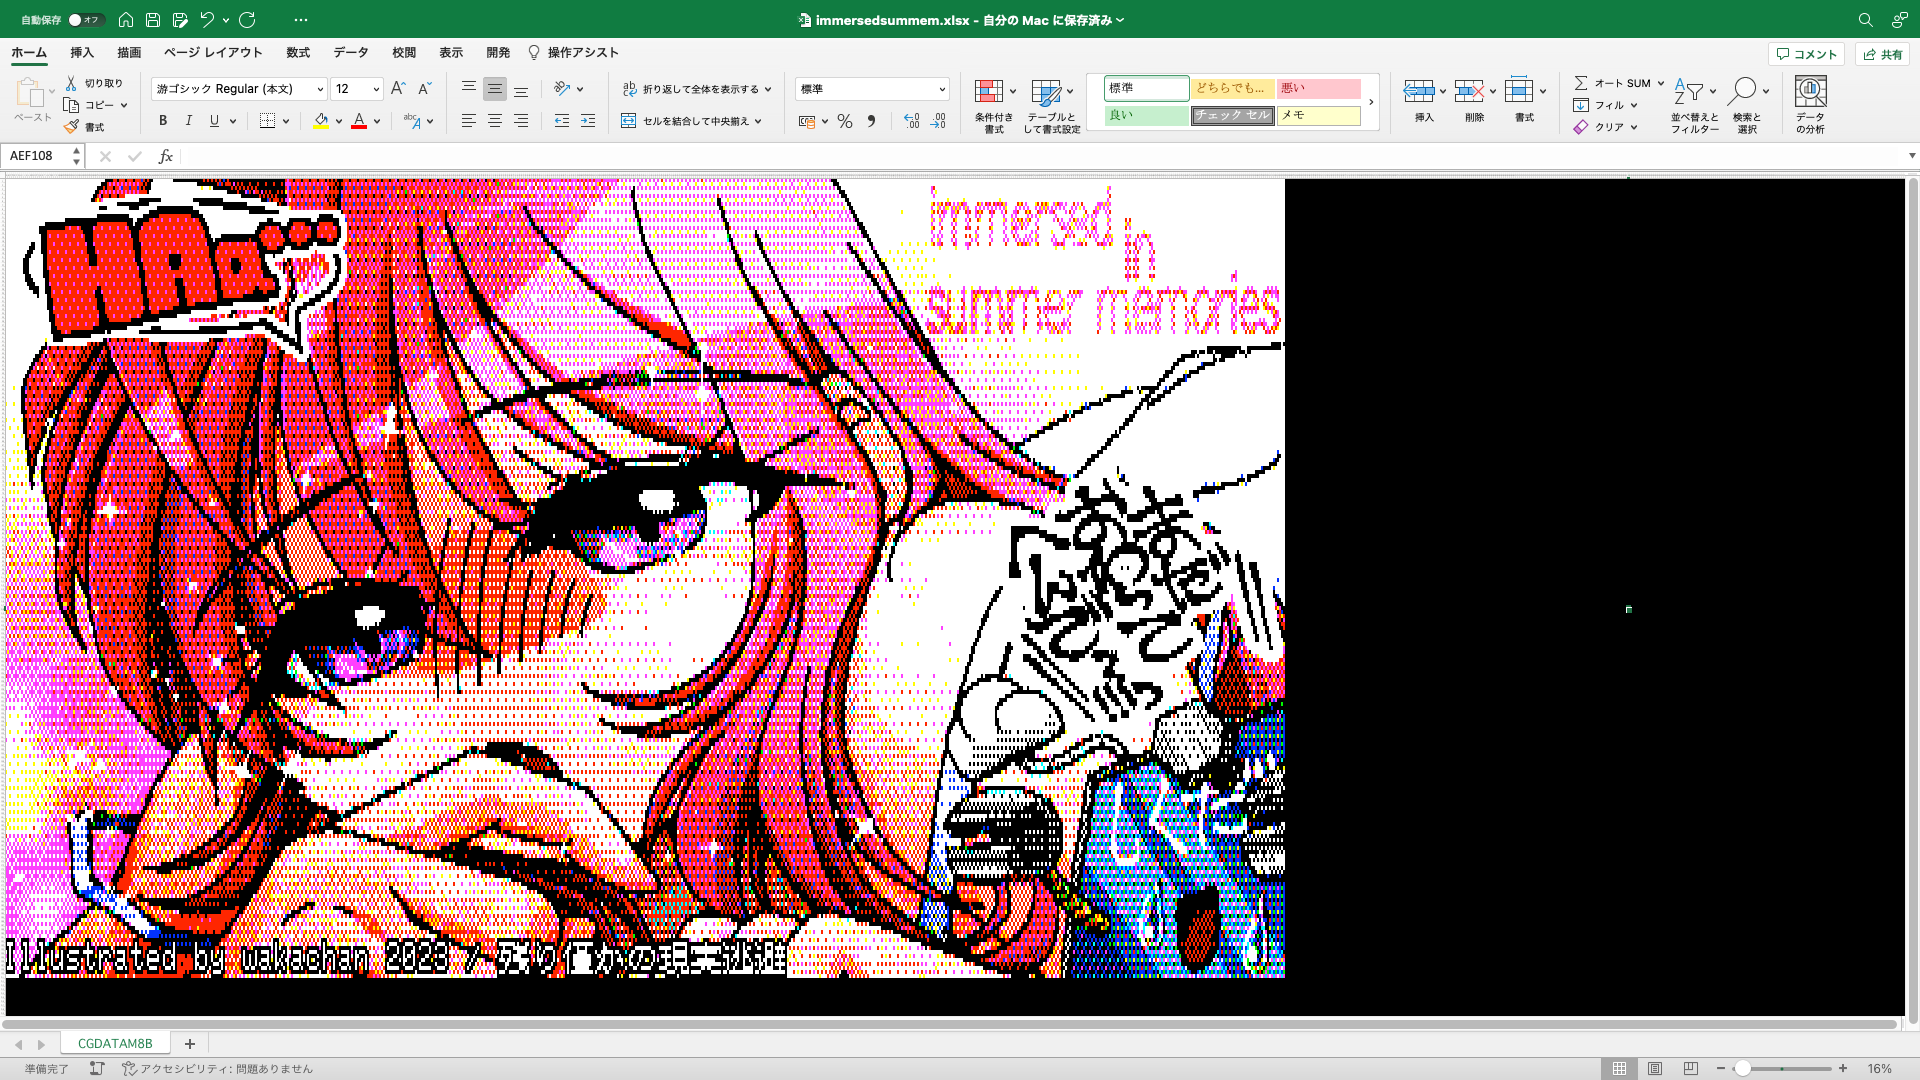Toggle bold formatting
The width and height of the screenshot is (1920, 1080).
click(163, 121)
